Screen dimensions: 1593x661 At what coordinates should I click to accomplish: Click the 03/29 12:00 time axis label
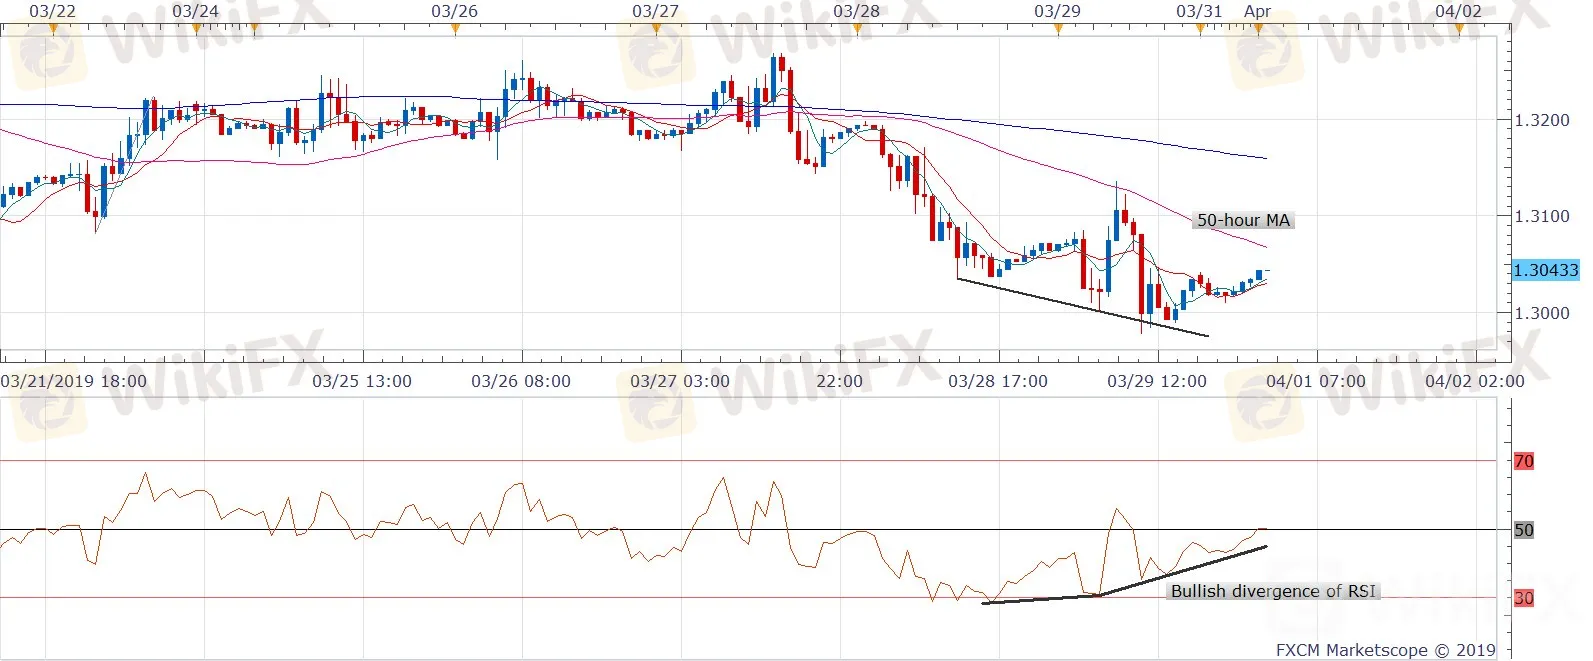1157,381
